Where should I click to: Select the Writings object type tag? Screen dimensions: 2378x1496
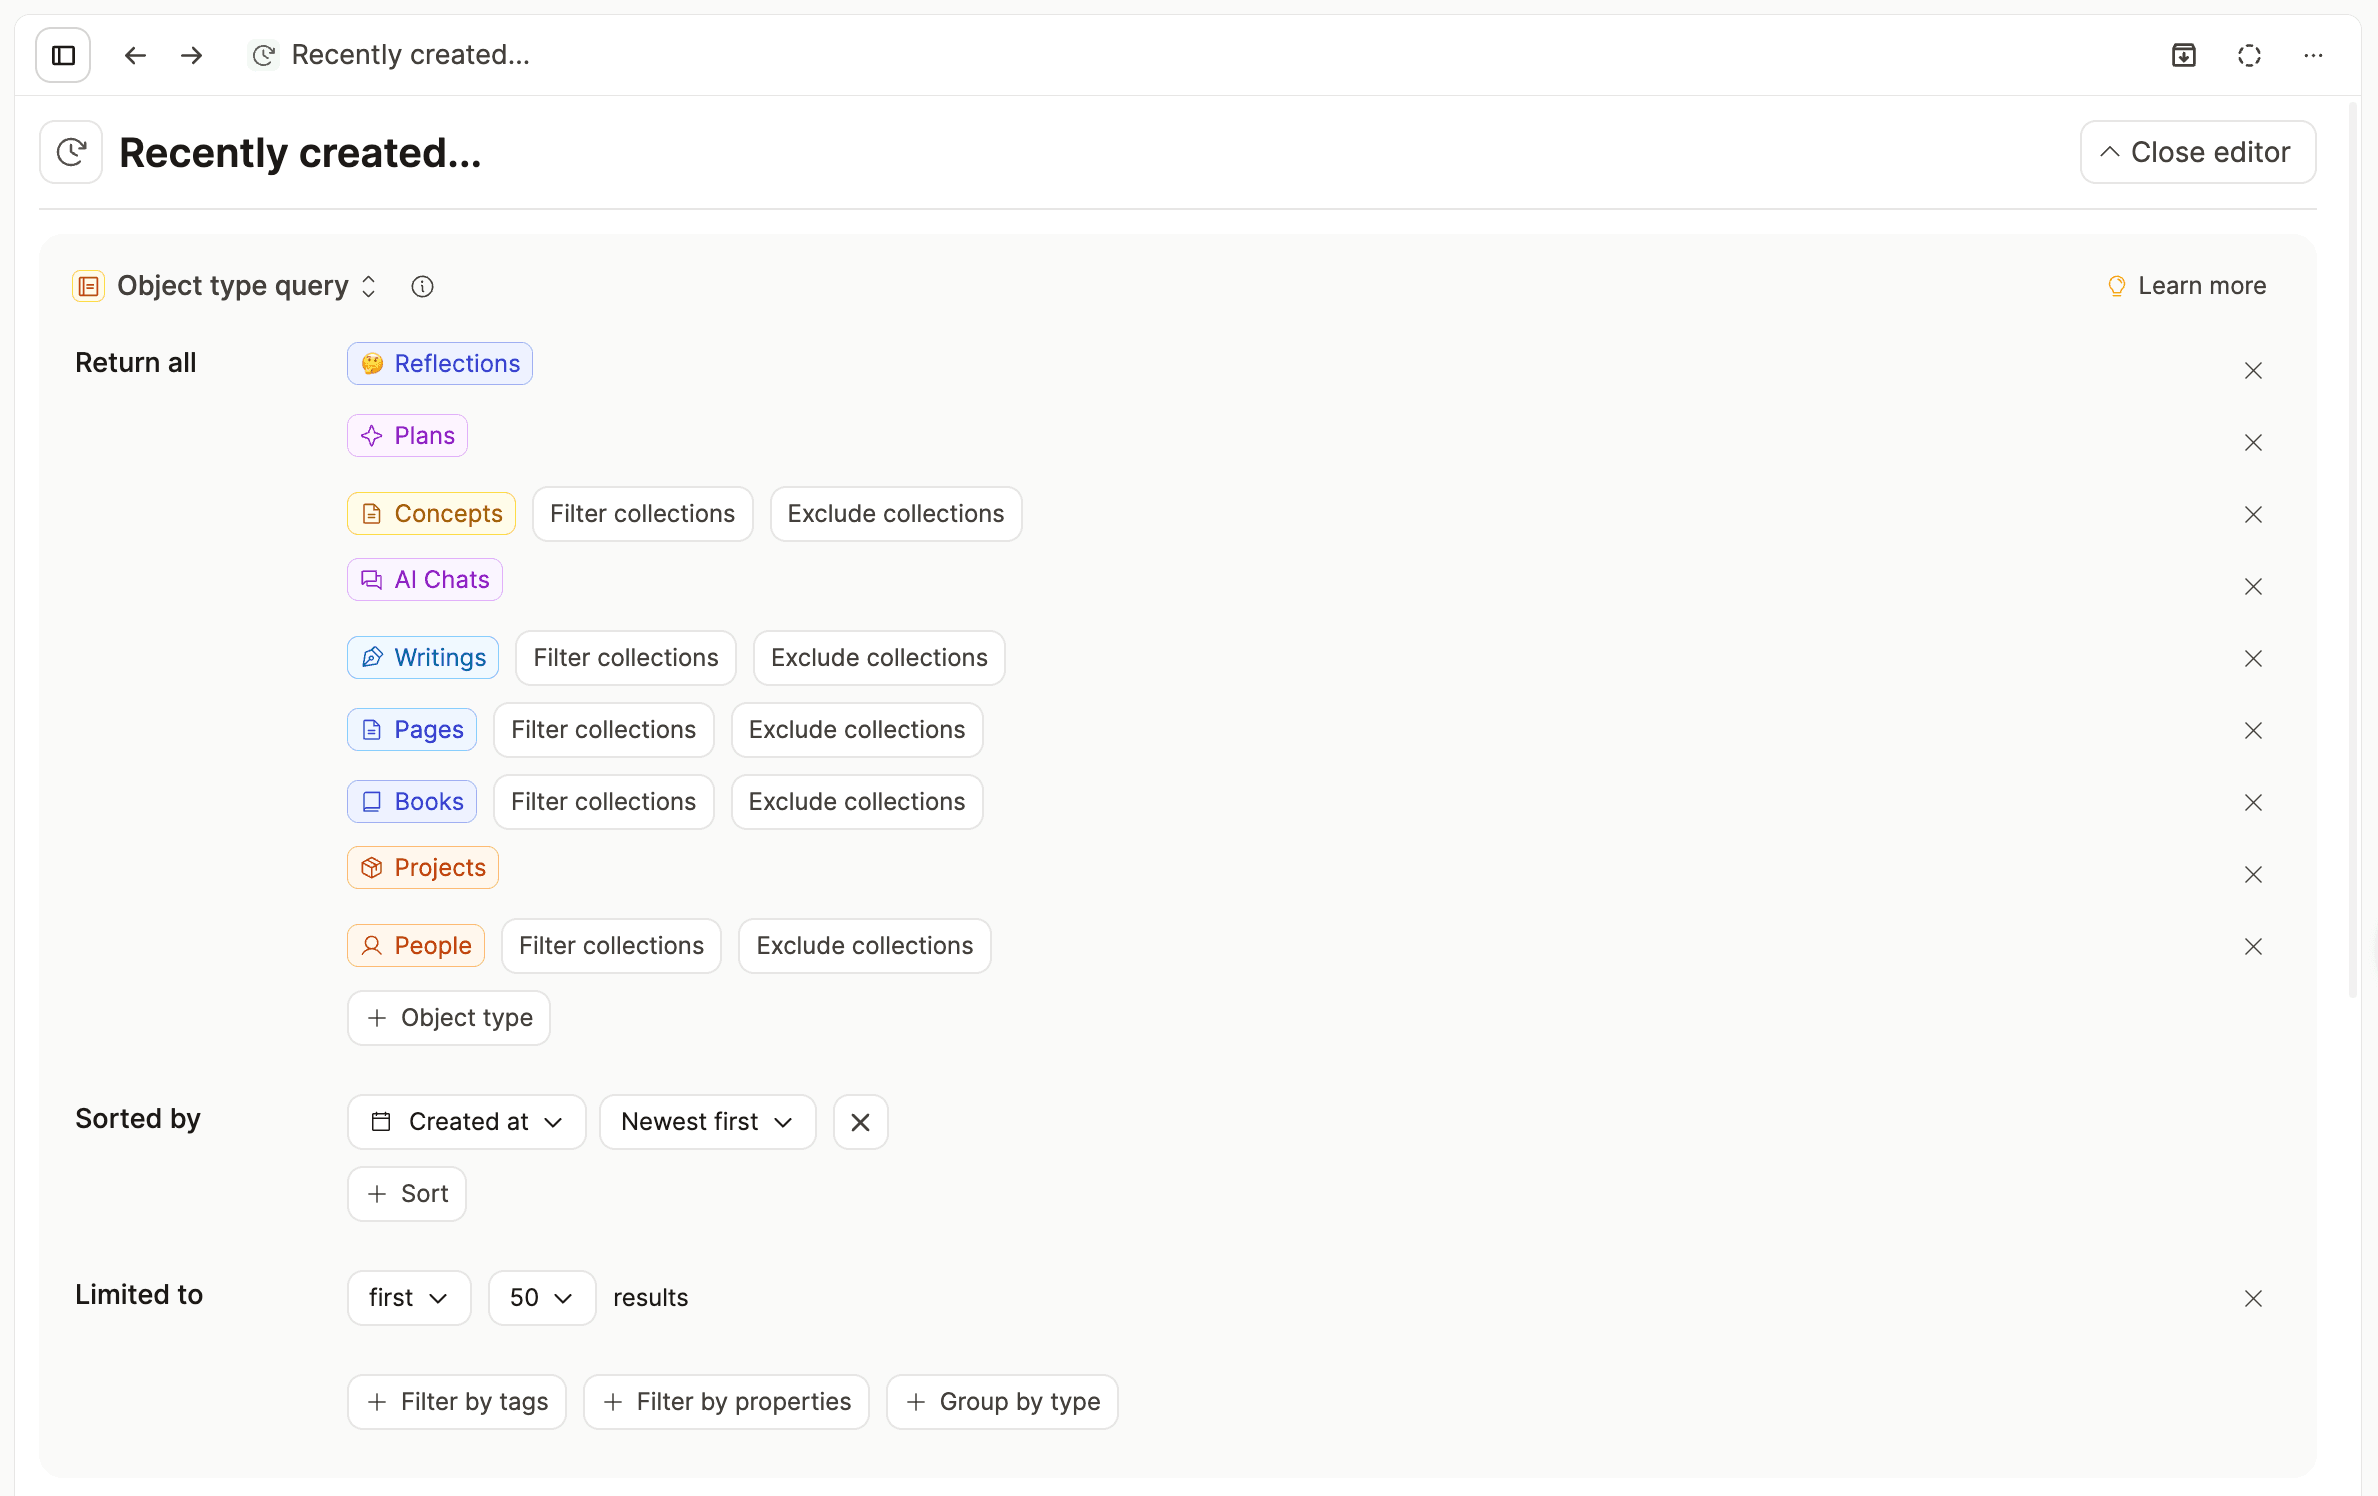[x=422, y=657]
